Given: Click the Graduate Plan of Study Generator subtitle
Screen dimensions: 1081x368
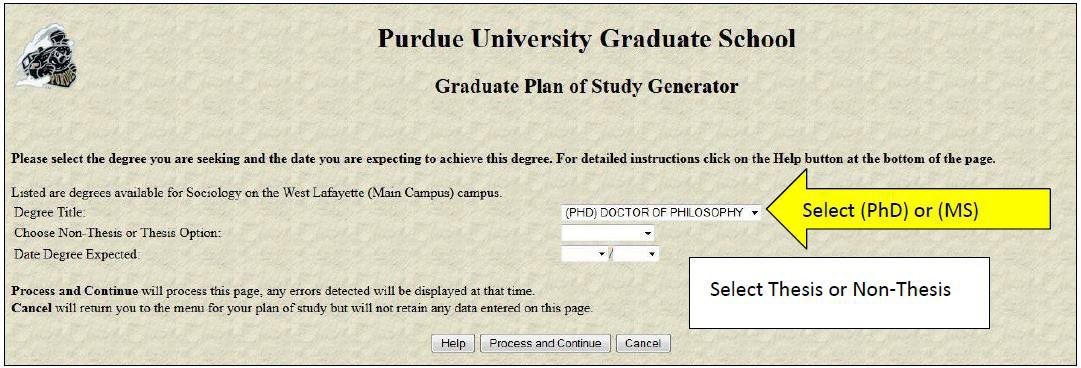Looking at the screenshot, I should (x=587, y=87).
